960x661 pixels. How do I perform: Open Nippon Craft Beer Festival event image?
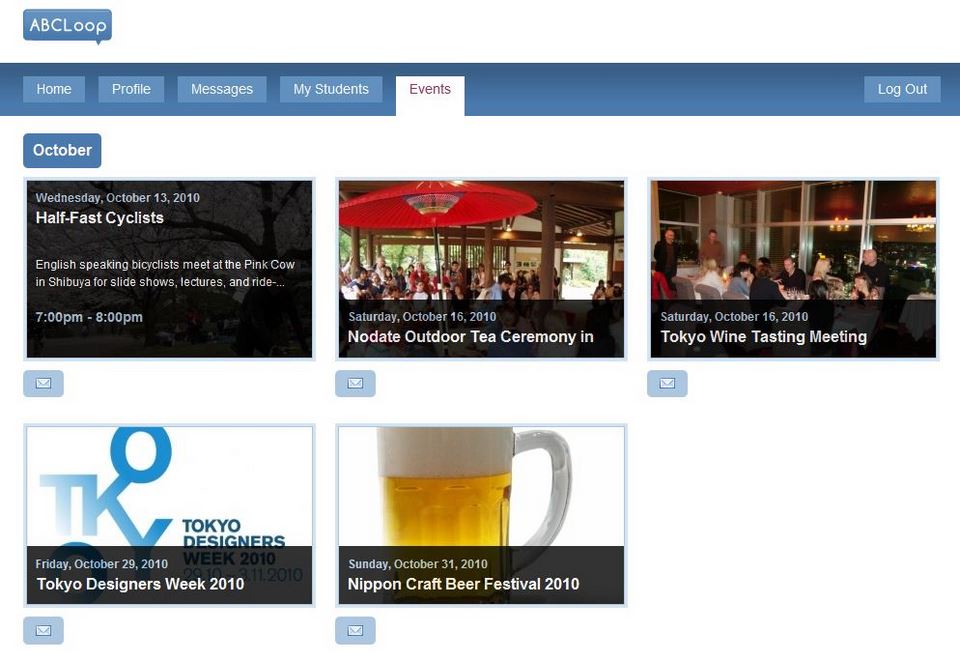tap(481, 515)
